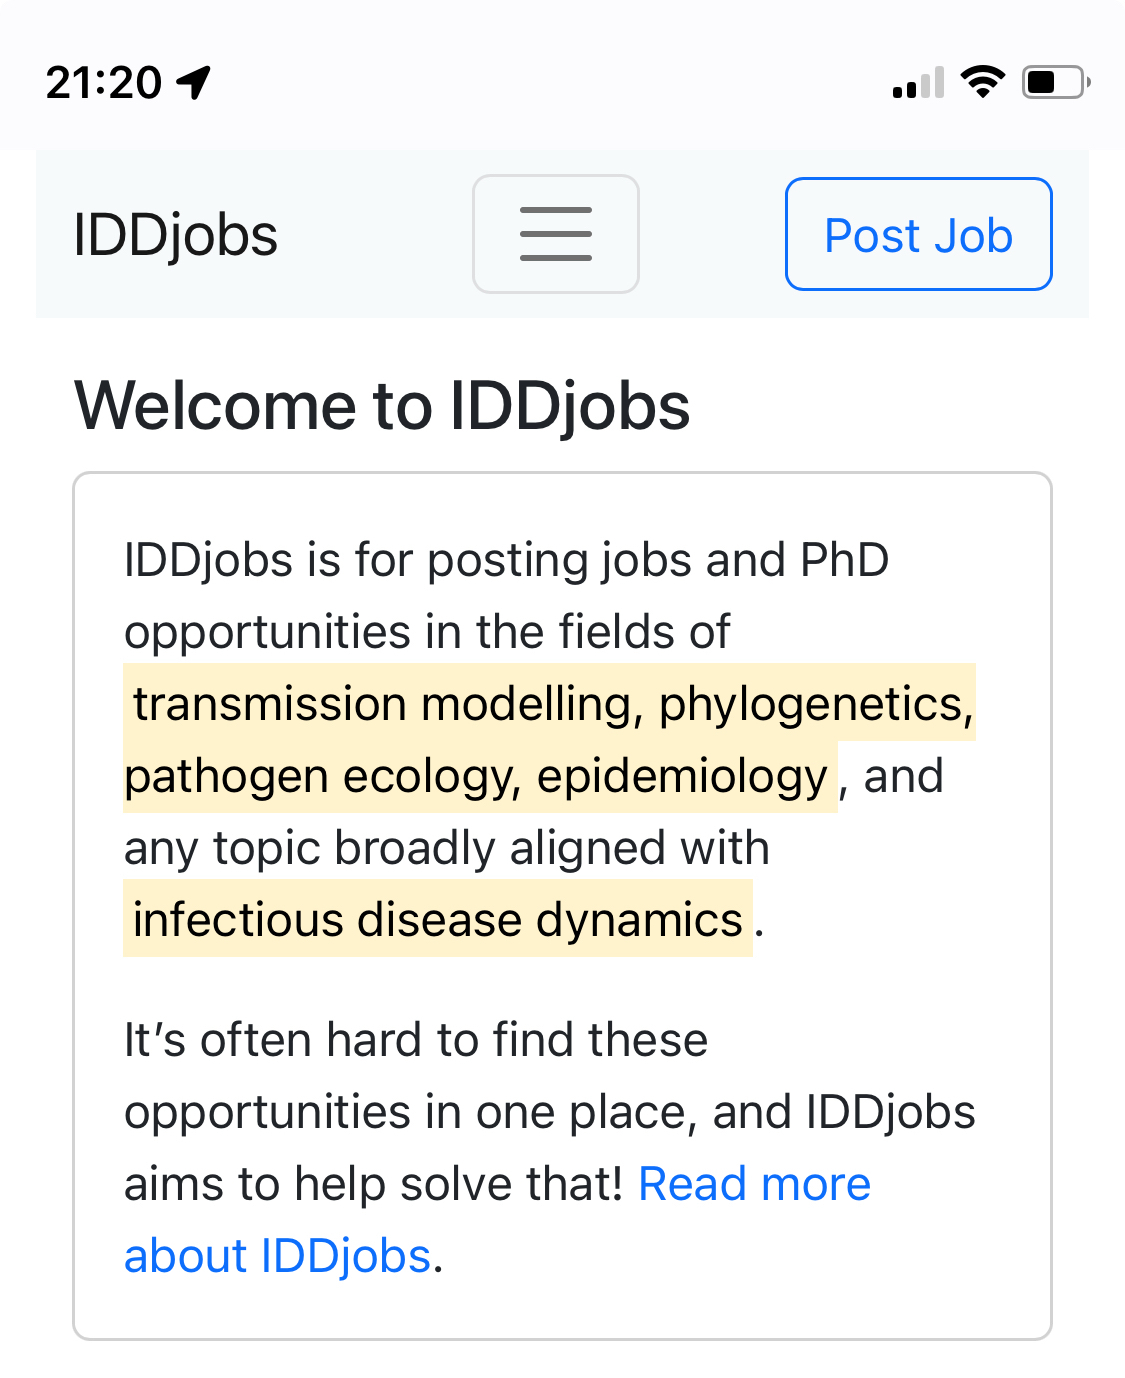
Task: Tap the cellular signal strength icon
Action: click(x=918, y=83)
